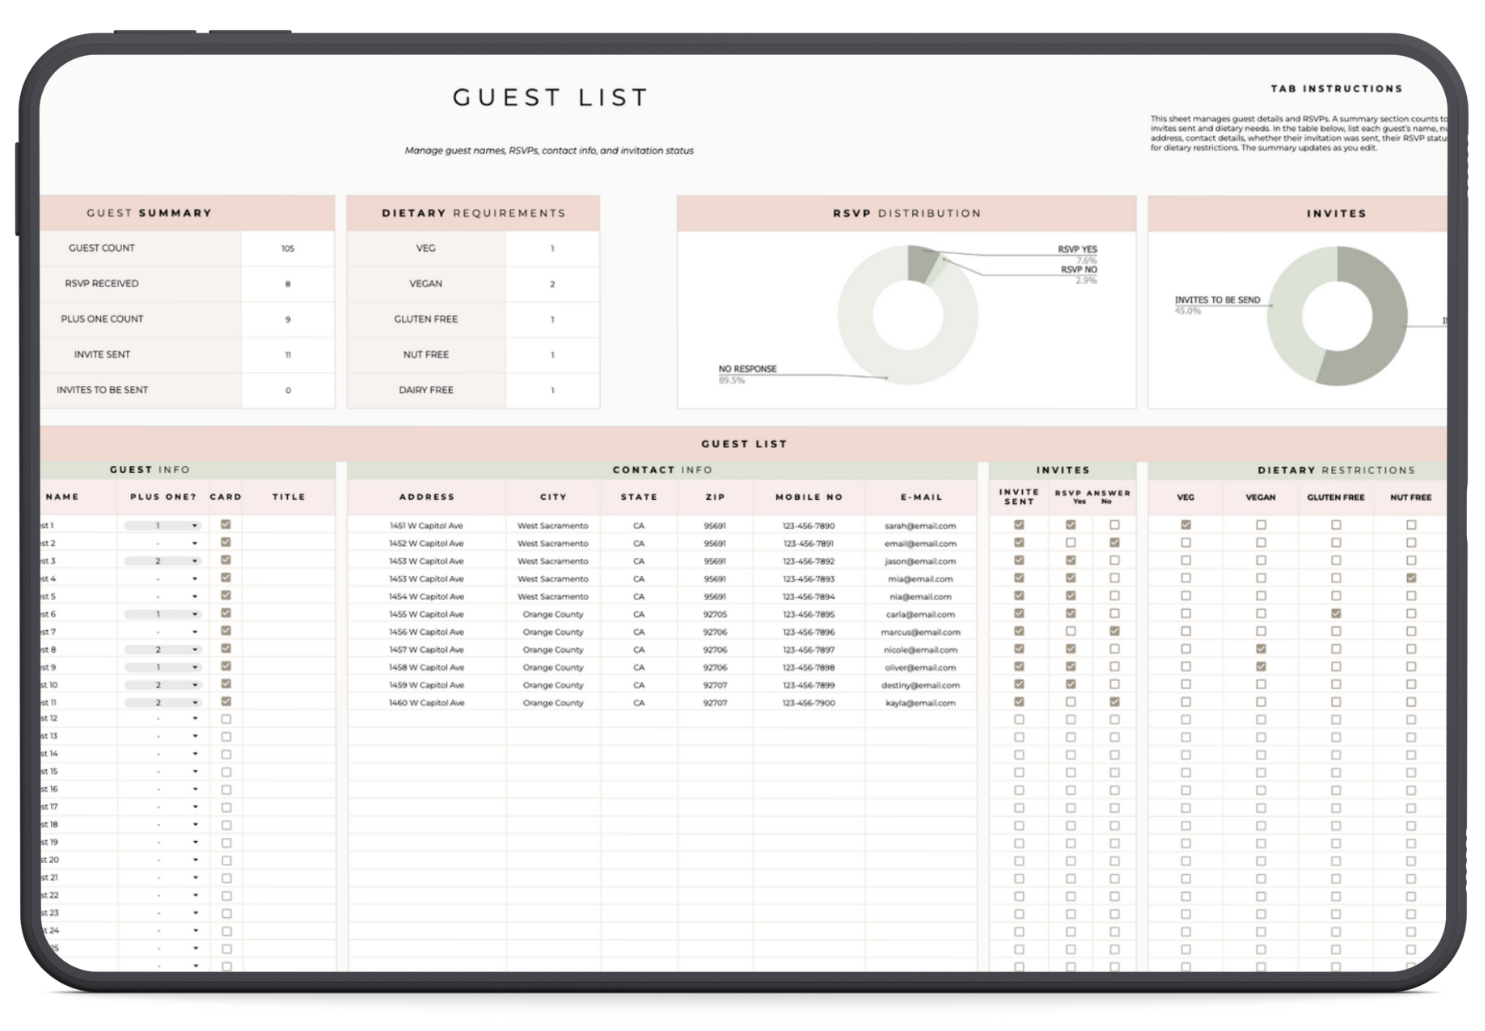Screen dimensions: 1485x1031
Task: Select the Guest Count value cell
Action: 287,247
